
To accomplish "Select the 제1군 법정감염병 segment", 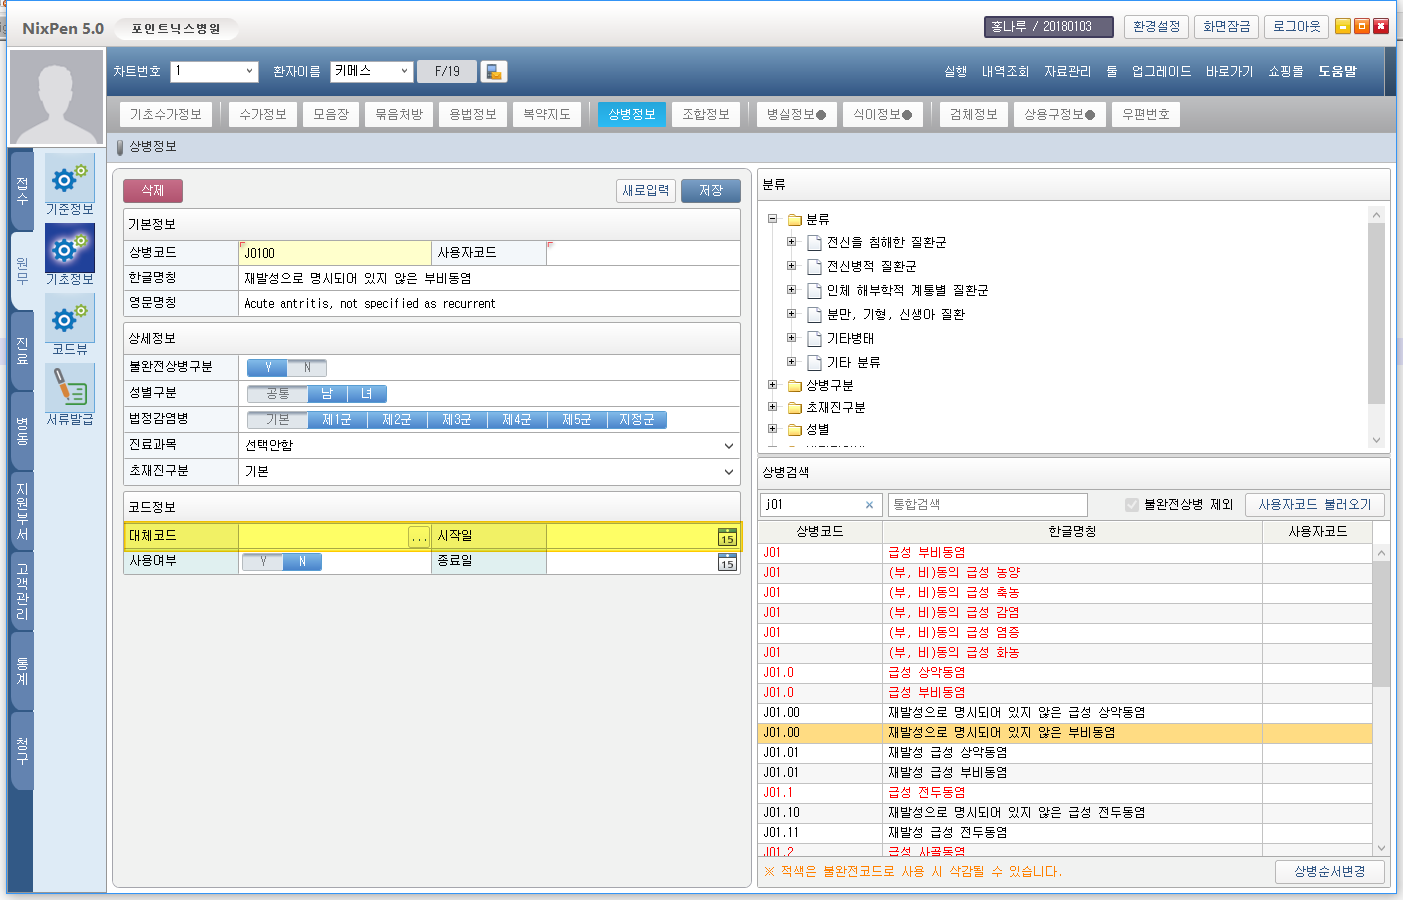I will coord(337,420).
